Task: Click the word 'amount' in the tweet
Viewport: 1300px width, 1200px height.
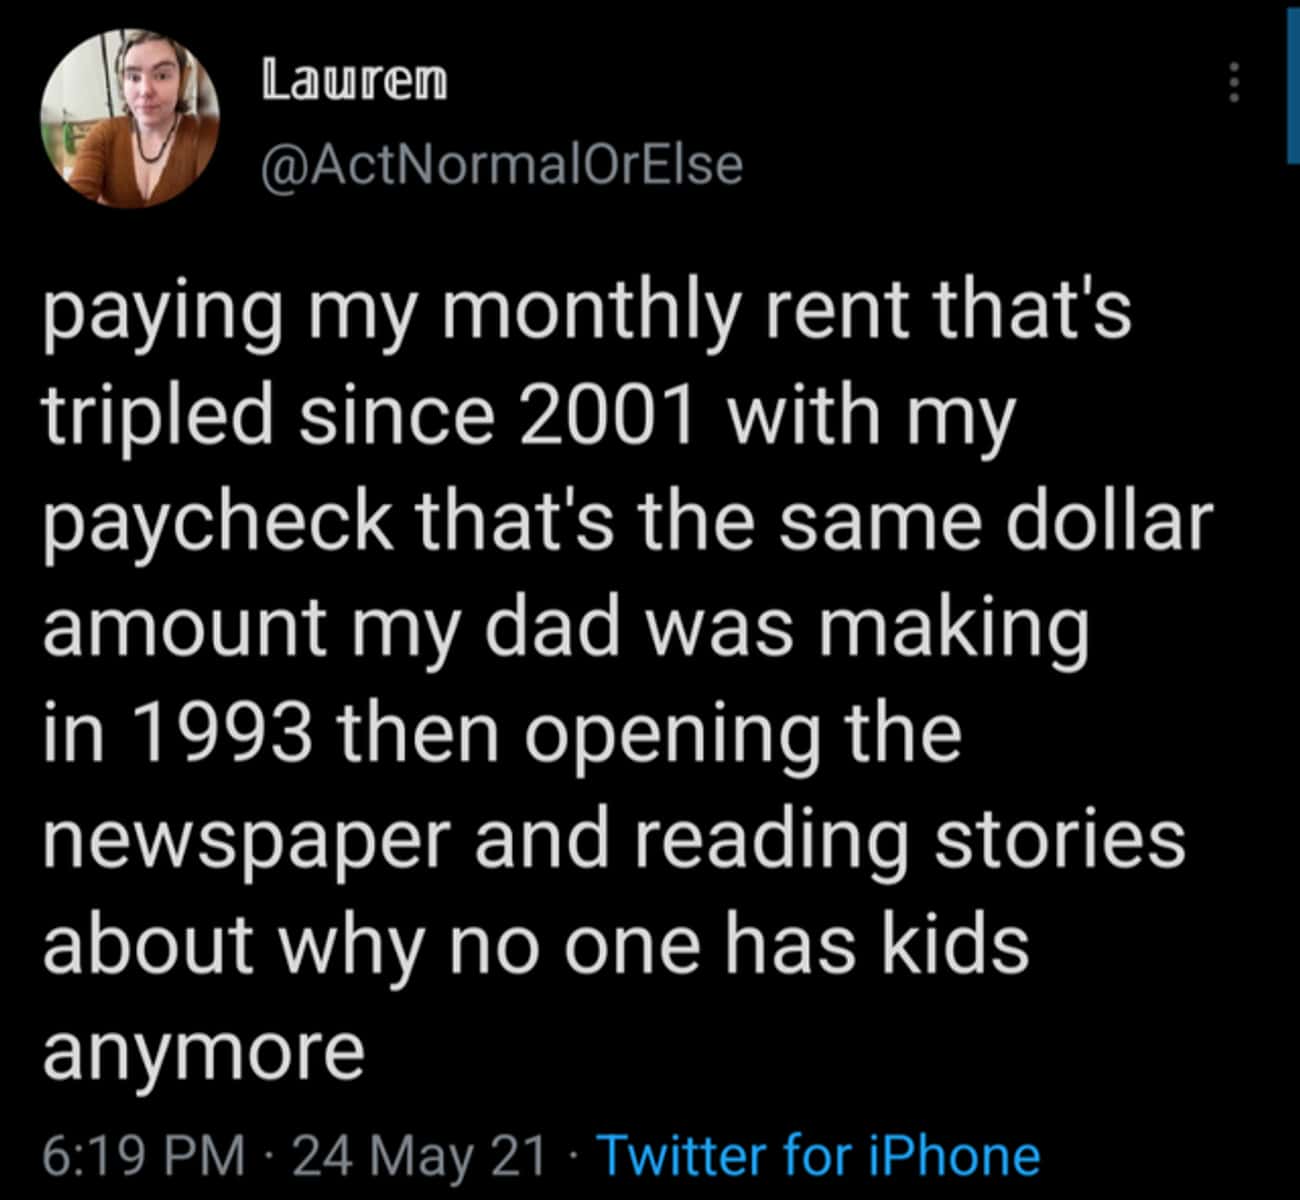Action: tap(184, 628)
